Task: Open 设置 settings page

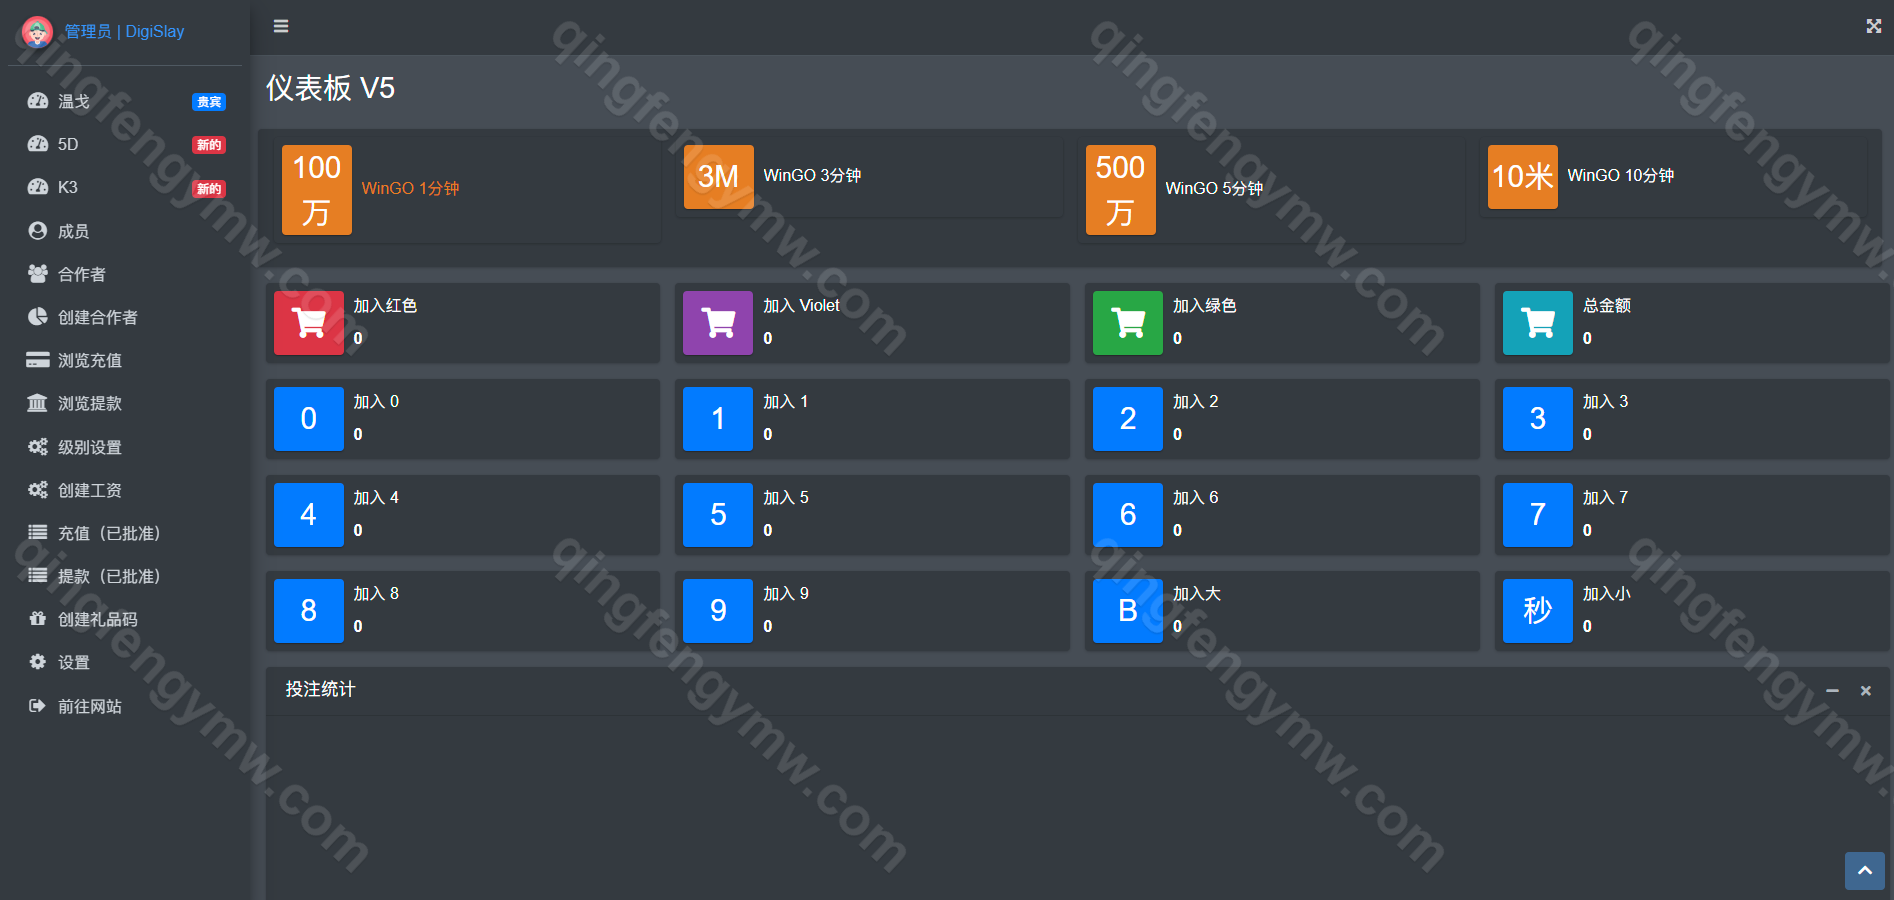Action: pyautogui.click(x=125, y=662)
